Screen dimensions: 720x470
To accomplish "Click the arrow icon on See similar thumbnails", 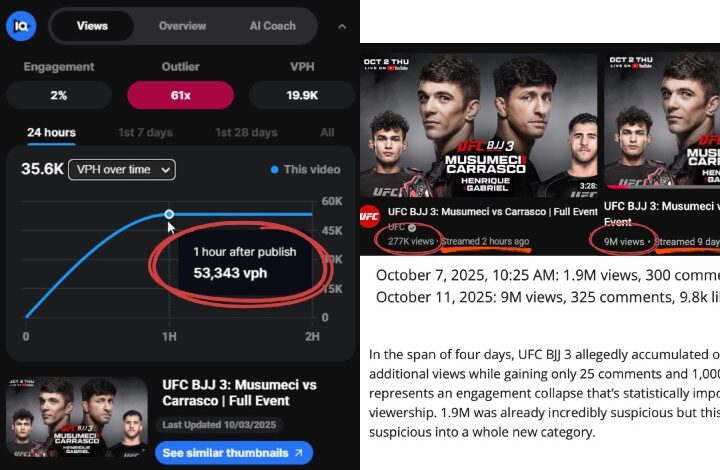I will coord(298,453).
